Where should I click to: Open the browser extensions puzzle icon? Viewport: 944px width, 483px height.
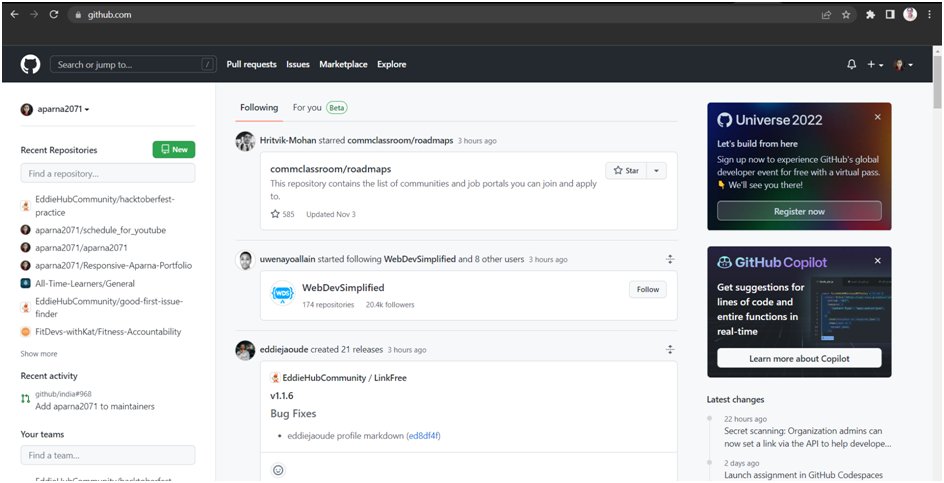pyautogui.click(x=870, y=15)
